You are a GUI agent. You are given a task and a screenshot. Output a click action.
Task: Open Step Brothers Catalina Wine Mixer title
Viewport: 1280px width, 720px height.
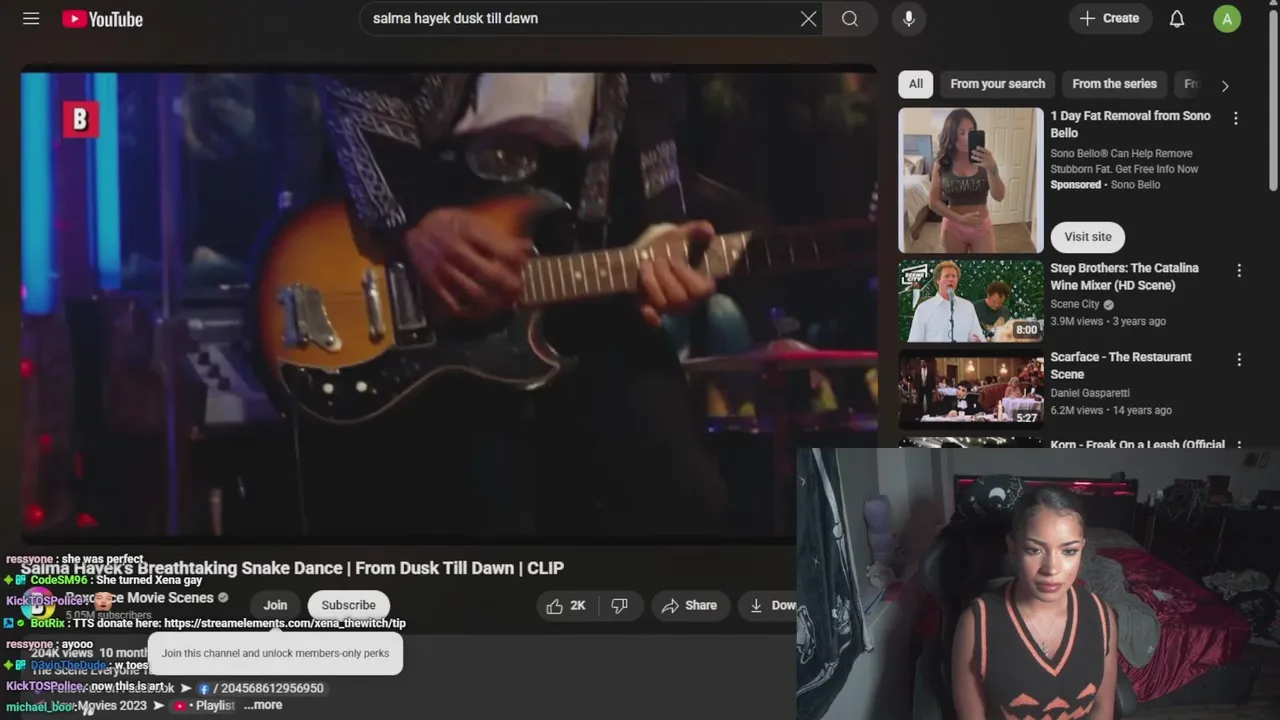coord(1124,276)
